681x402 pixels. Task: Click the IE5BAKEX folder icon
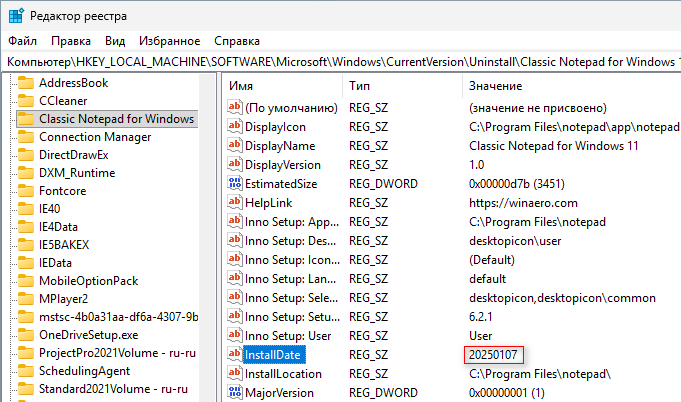[x=26, y=245]
